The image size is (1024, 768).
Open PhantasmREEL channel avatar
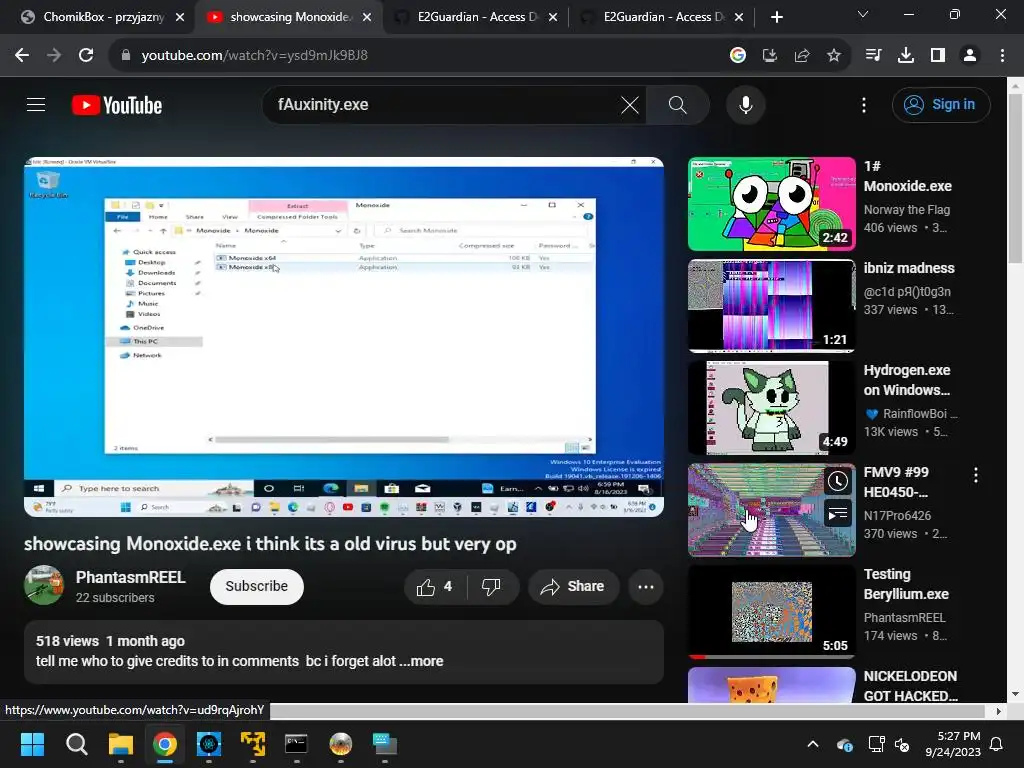44,585
